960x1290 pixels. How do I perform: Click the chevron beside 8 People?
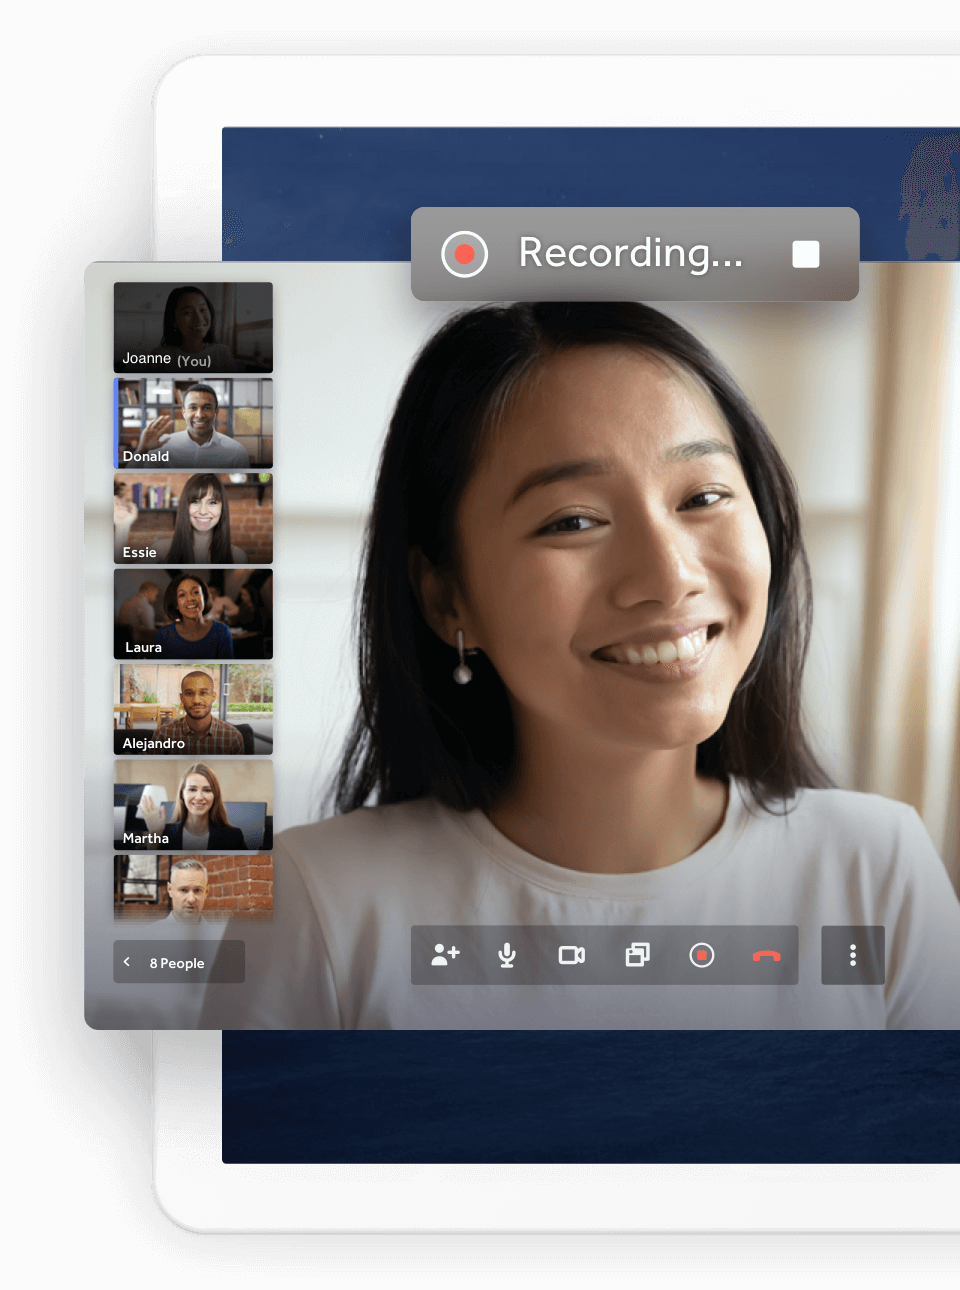pos(127,961)
